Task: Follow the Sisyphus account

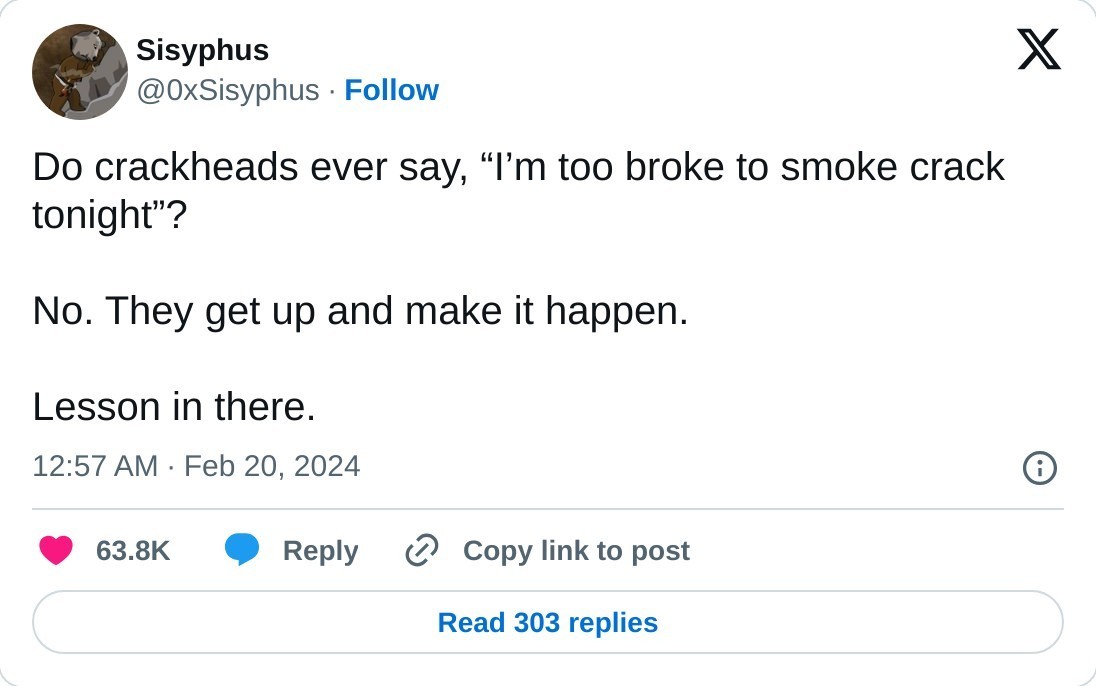Action: click(391, 90)
